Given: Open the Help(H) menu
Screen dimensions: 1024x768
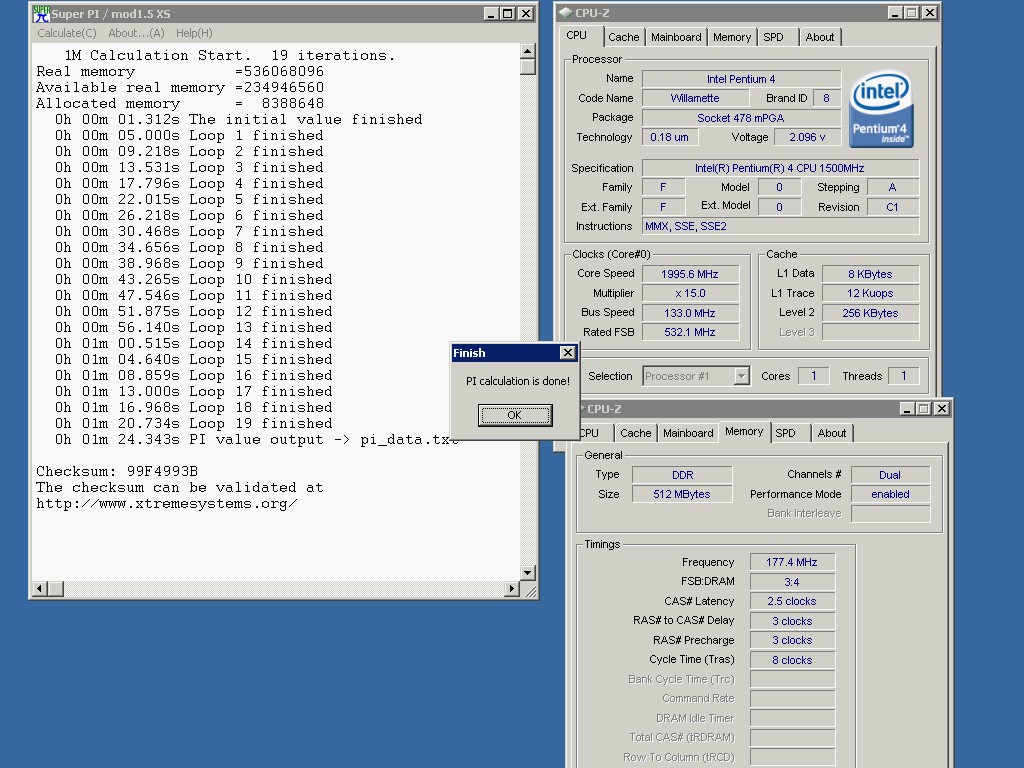Looking at the screenshot, I should 194,33.
